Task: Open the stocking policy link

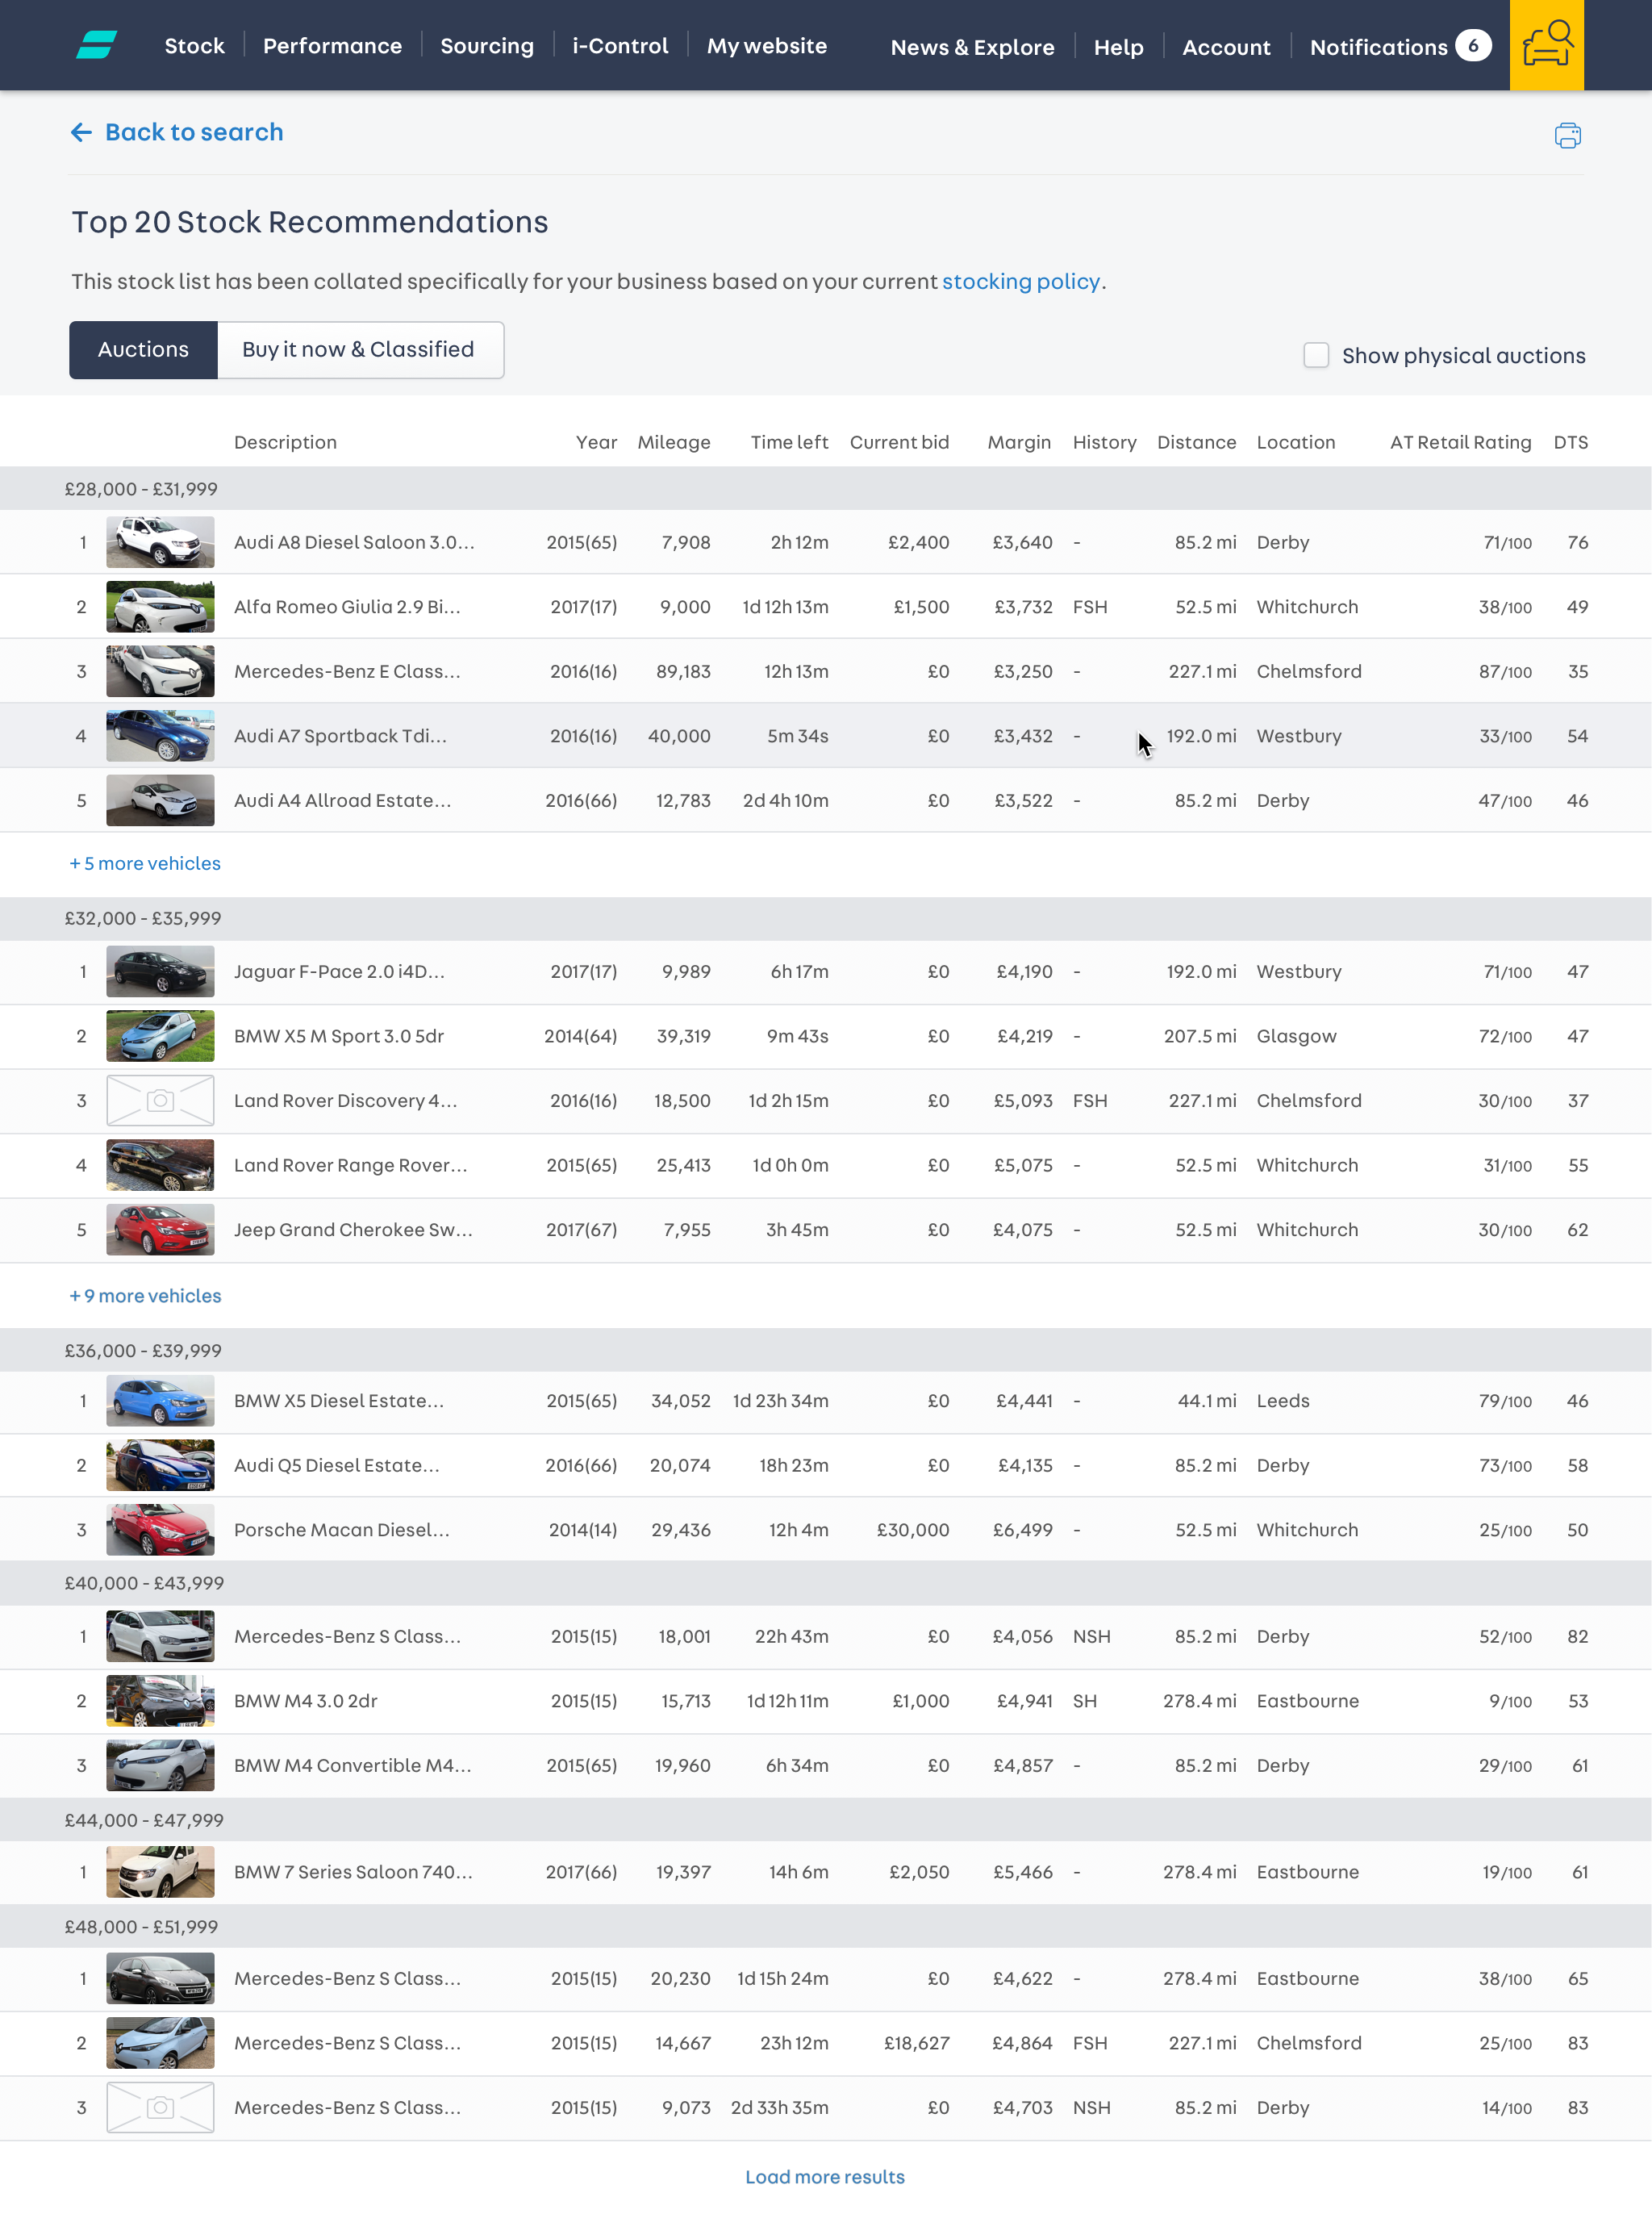Action: pos(1021,281)
